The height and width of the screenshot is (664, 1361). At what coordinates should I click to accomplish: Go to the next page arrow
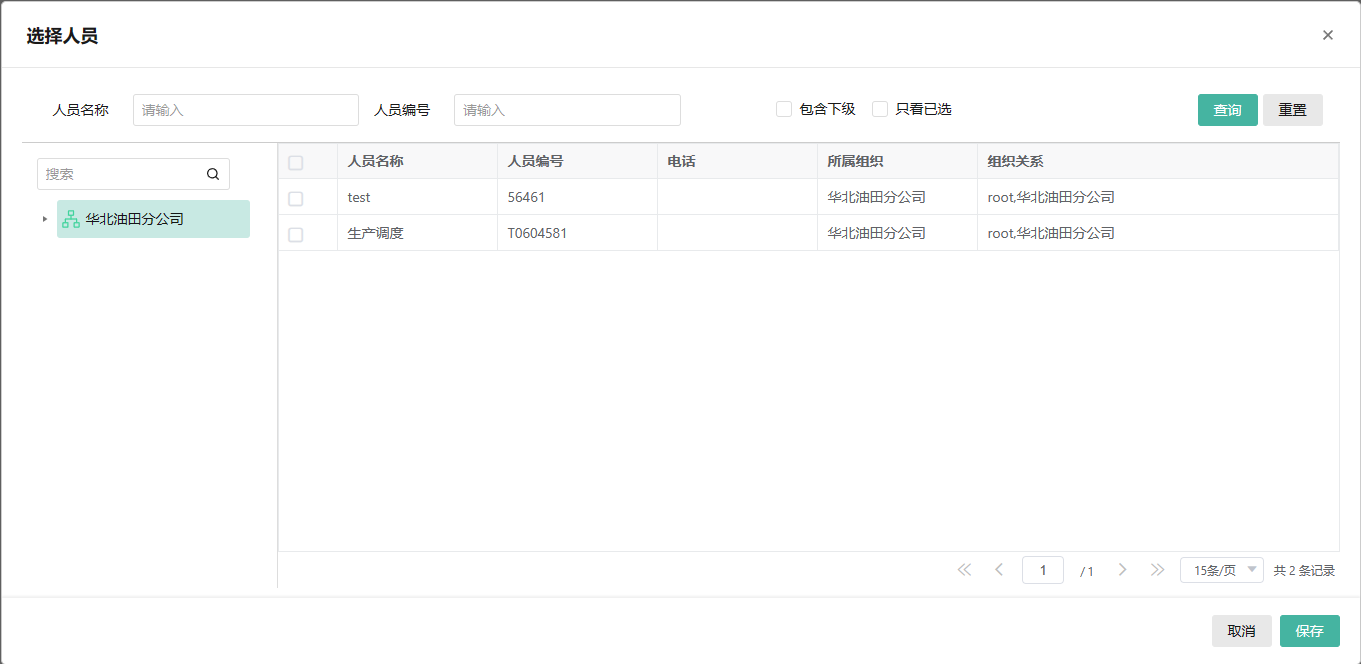coord(1122,570)
